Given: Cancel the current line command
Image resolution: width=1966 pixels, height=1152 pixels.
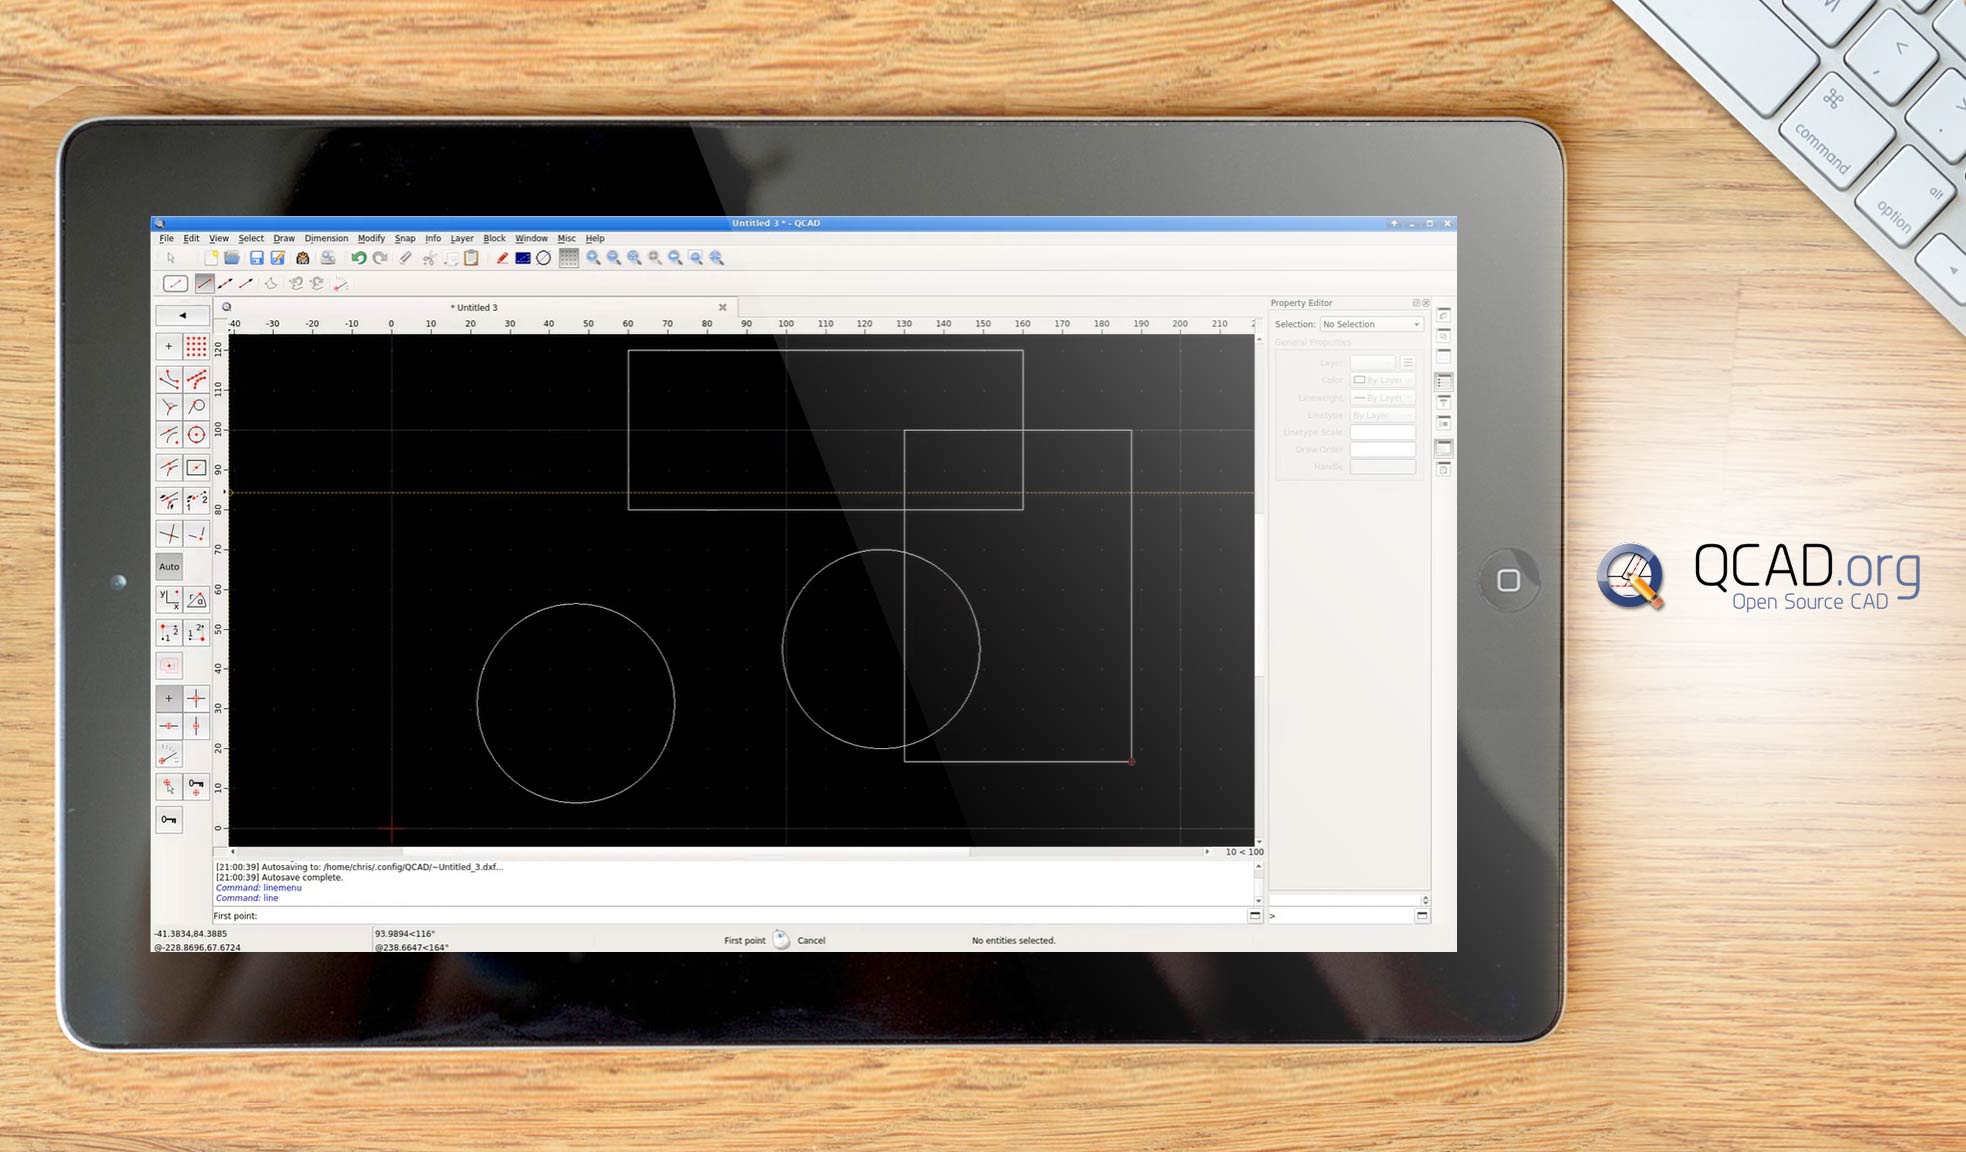Looking at the screenshot, I should (812, 940).
